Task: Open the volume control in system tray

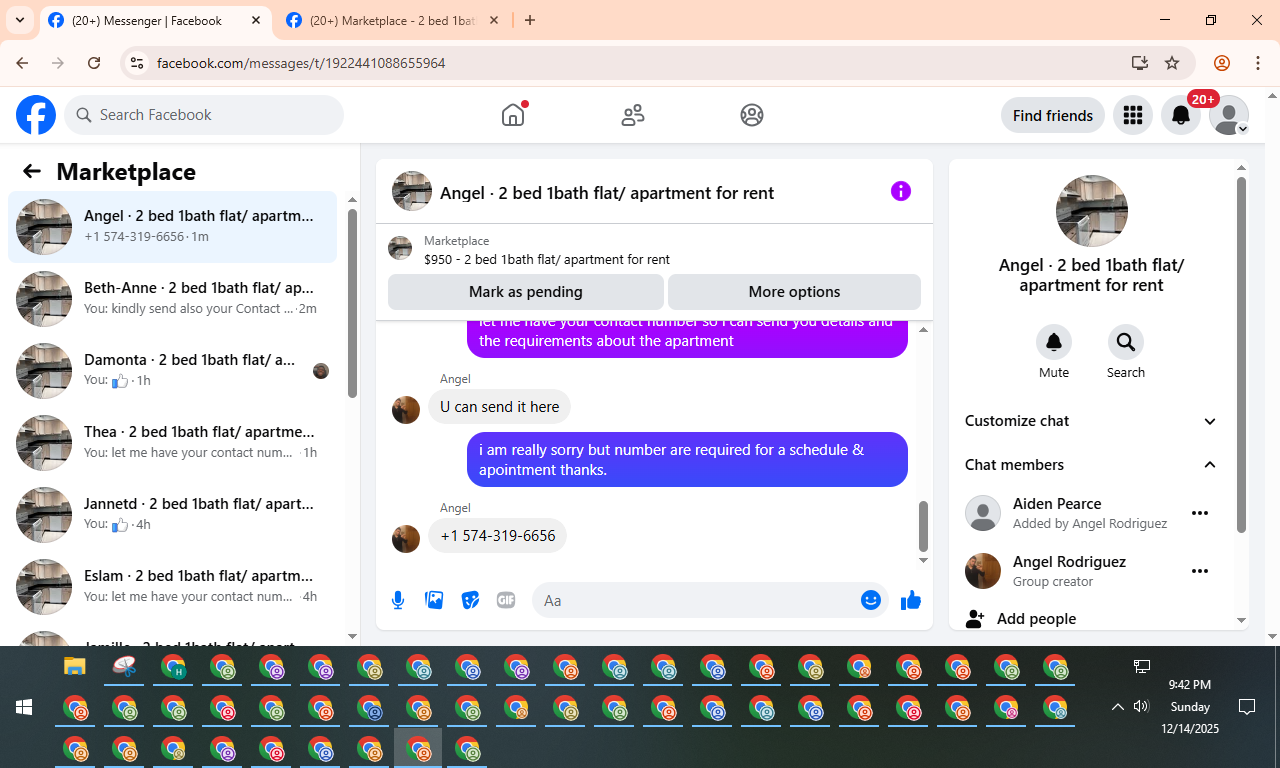Action: 1142,707
